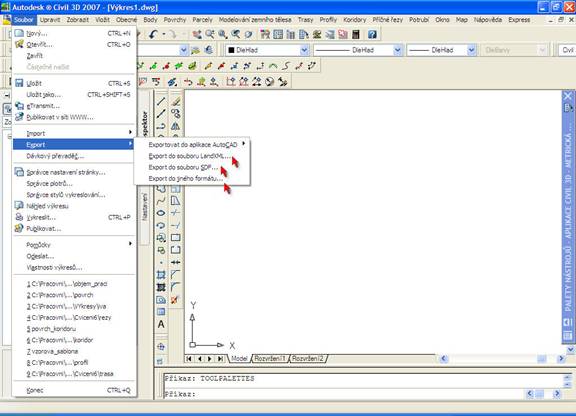Open the Nápověda menu
This screenshot has width=576, height=416.
(x=488, y=19)
